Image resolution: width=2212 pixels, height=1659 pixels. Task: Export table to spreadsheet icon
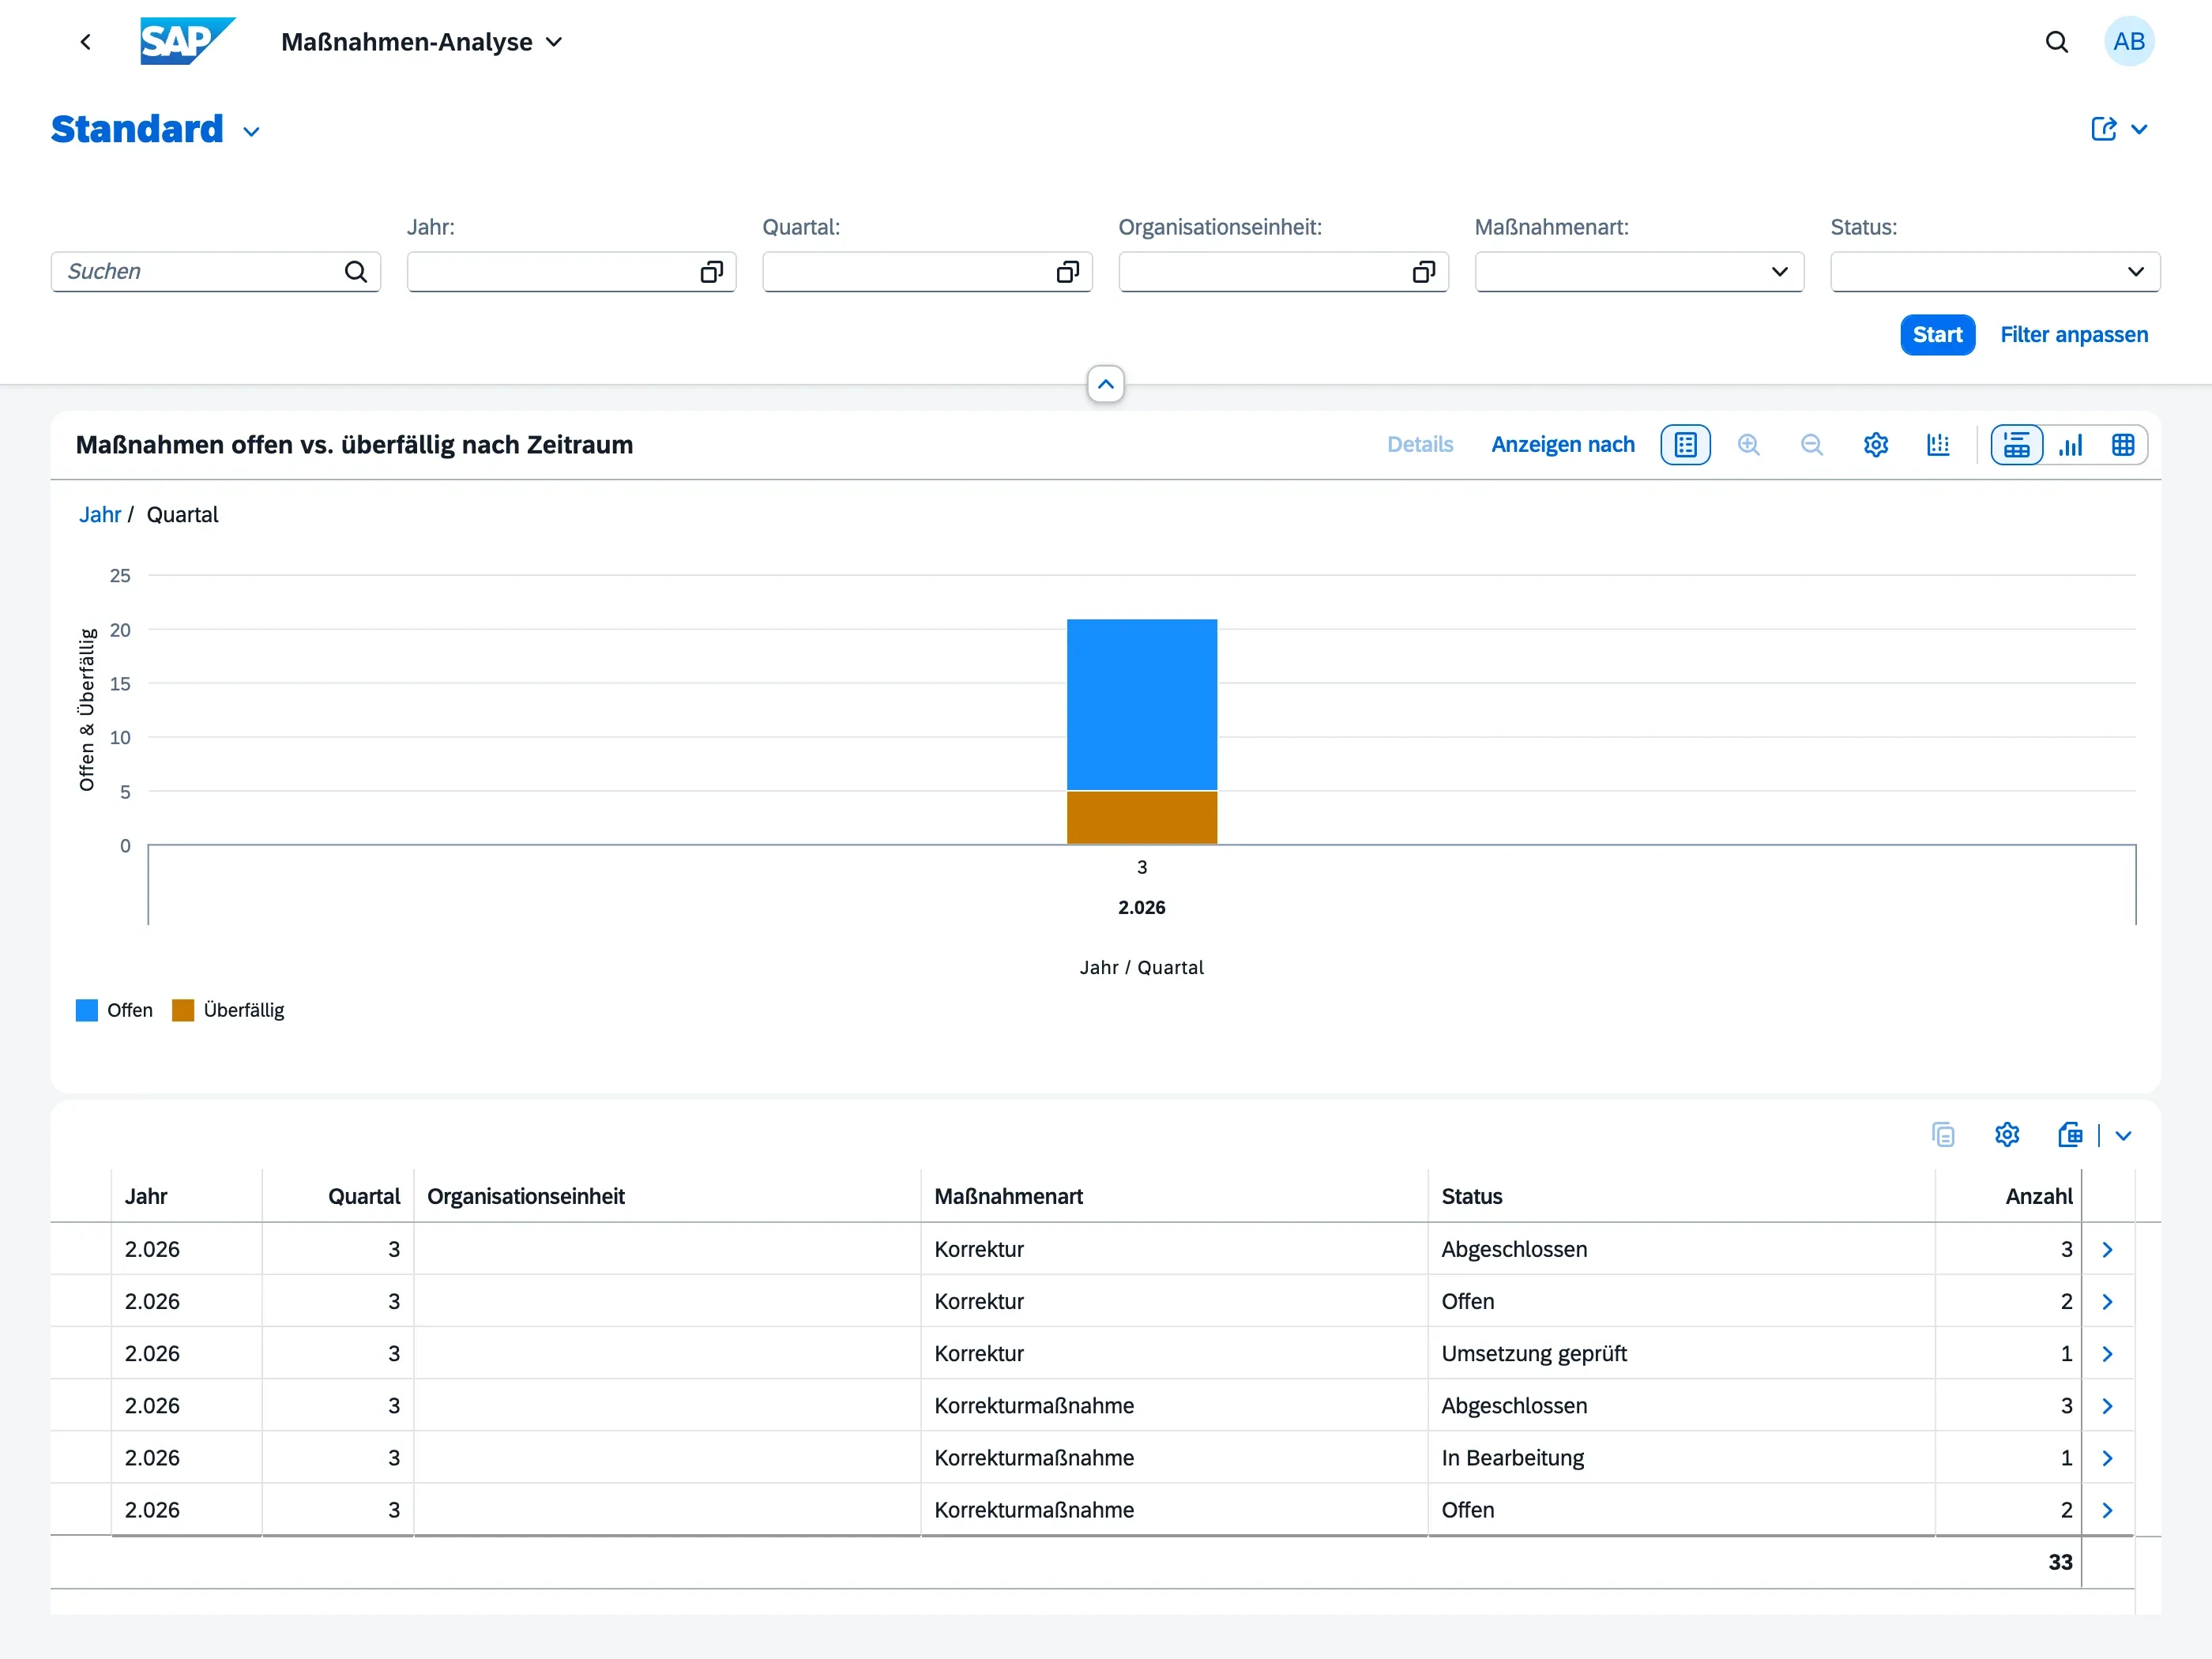(2070, 1135)
